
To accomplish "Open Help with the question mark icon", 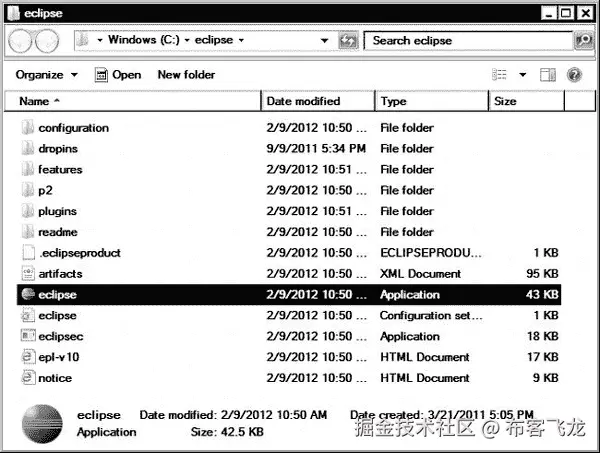I will click(x=574, y=75).
